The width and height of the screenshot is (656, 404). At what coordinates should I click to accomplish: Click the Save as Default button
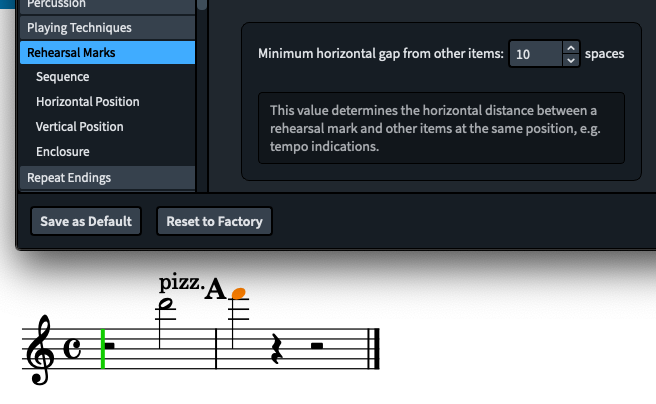pos(86,221)
